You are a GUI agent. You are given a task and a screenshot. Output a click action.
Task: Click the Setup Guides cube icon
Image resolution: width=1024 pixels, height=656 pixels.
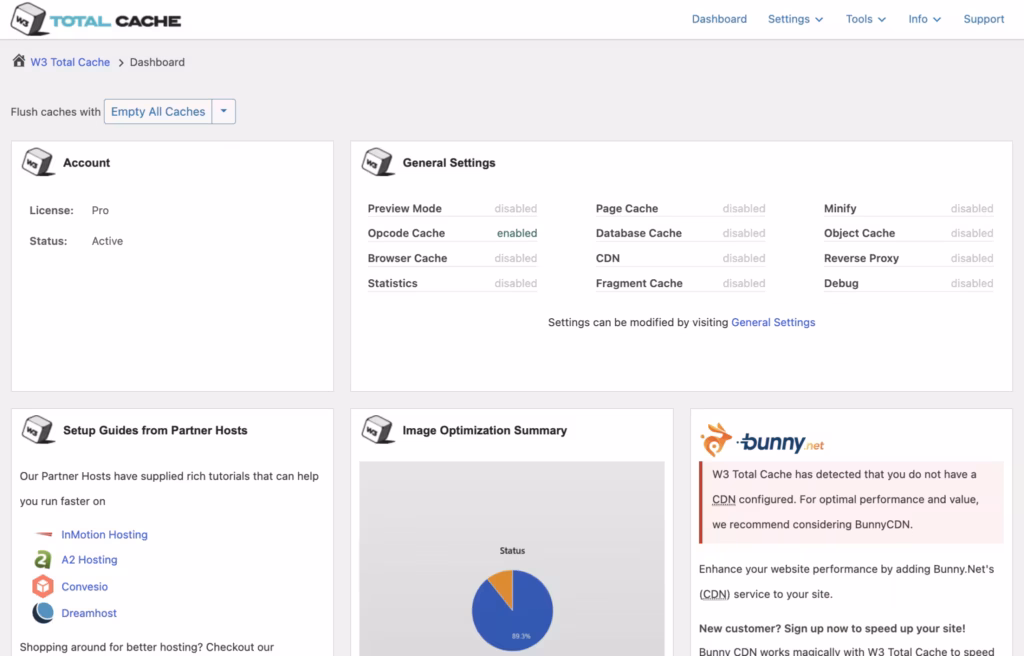38,429
